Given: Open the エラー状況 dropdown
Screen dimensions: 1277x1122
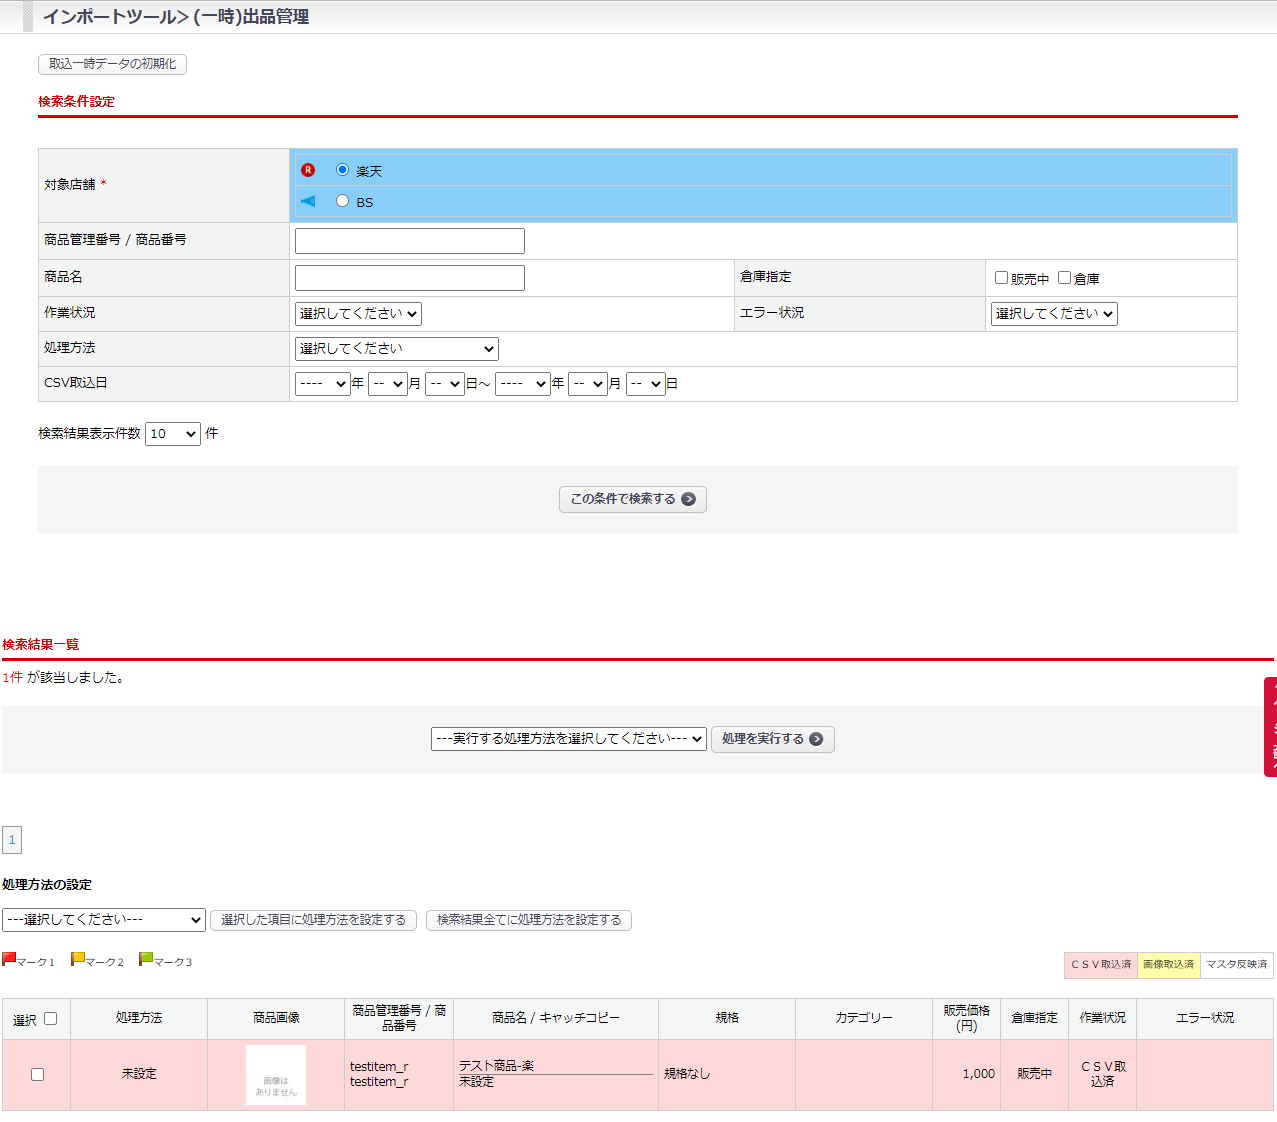Looking at the screenshot, I should point(1054,314).
